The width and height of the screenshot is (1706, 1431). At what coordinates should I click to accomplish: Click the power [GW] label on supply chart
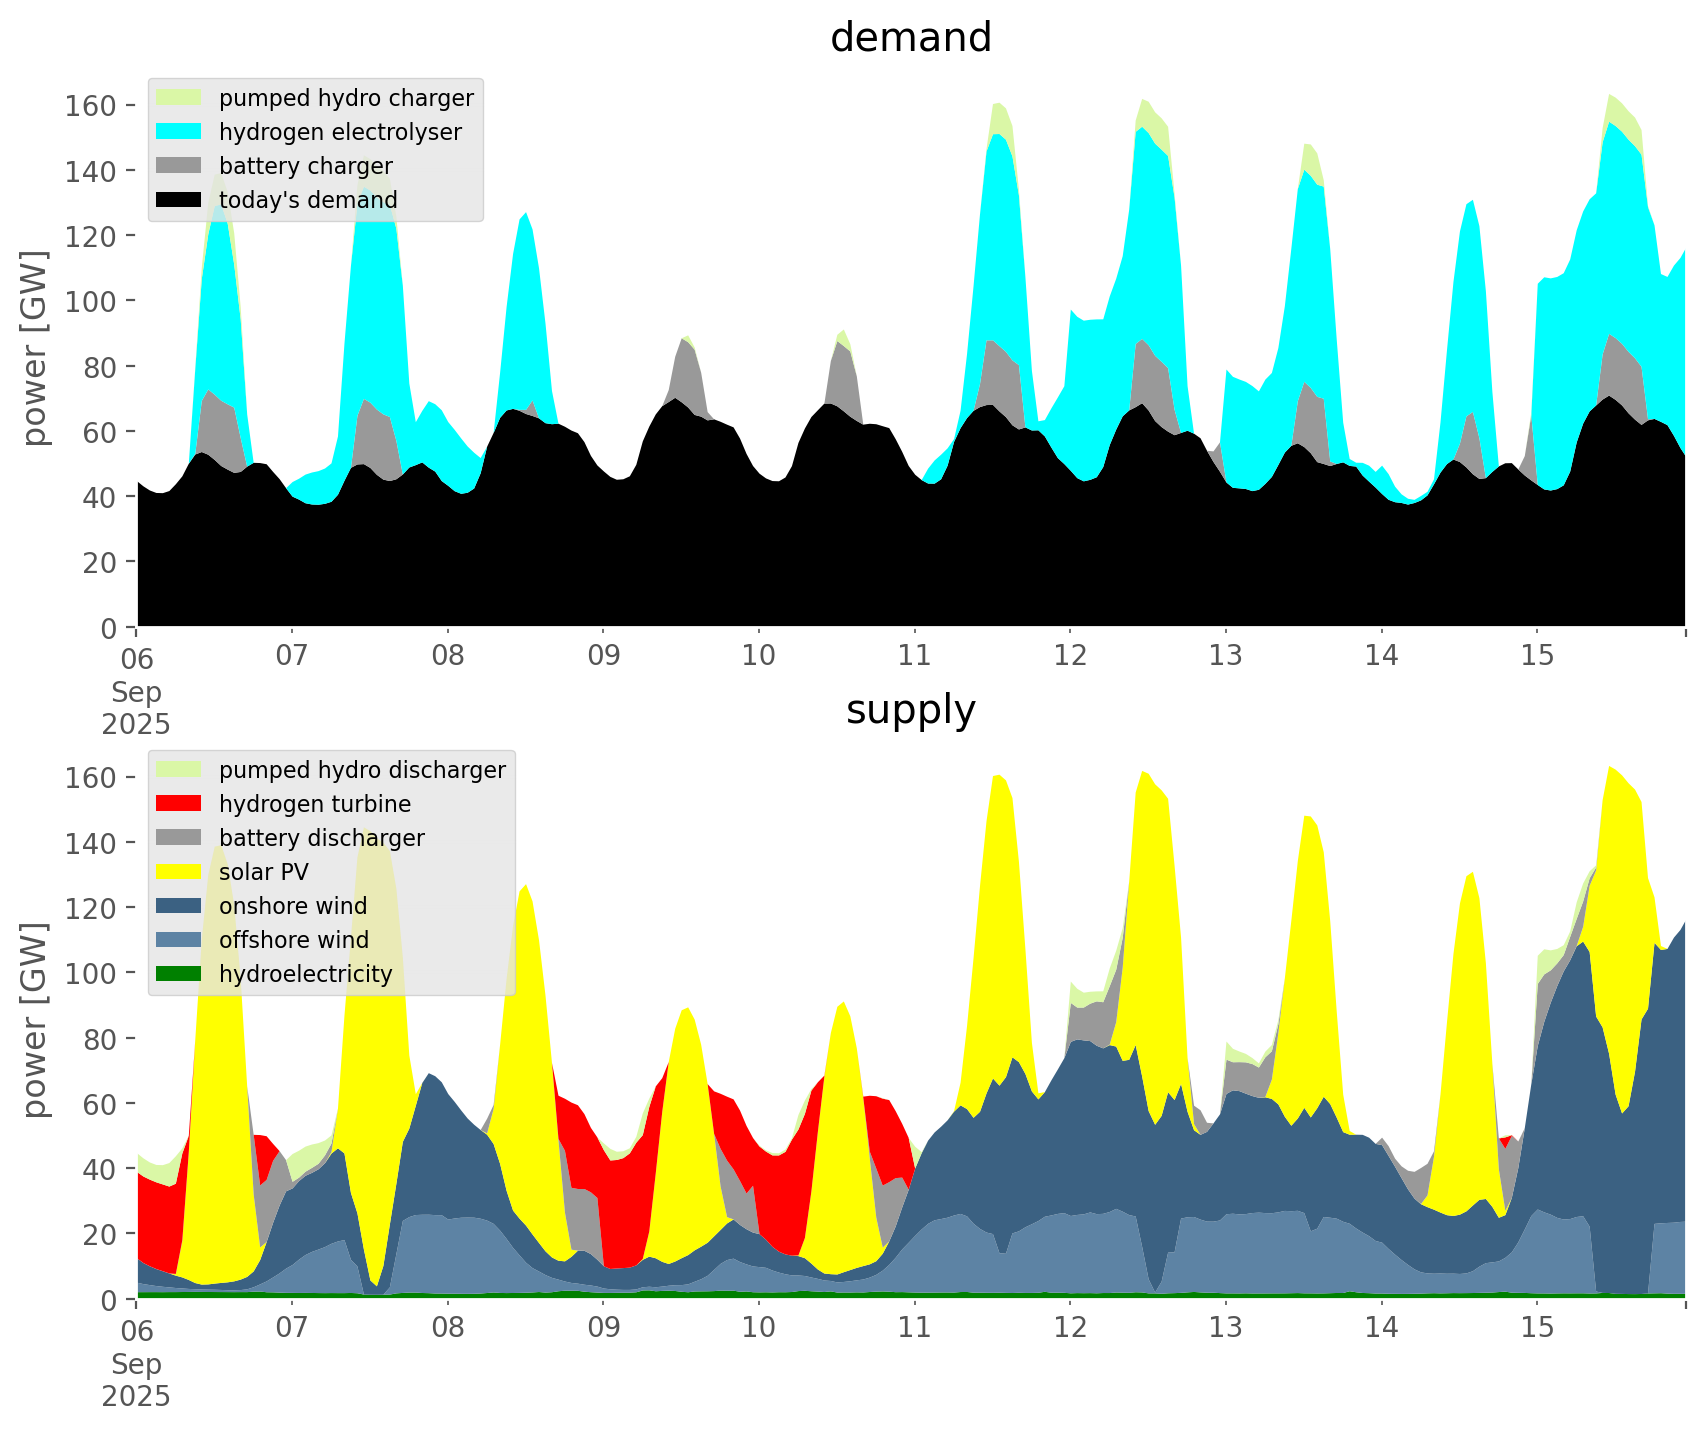pos(35,1020)
